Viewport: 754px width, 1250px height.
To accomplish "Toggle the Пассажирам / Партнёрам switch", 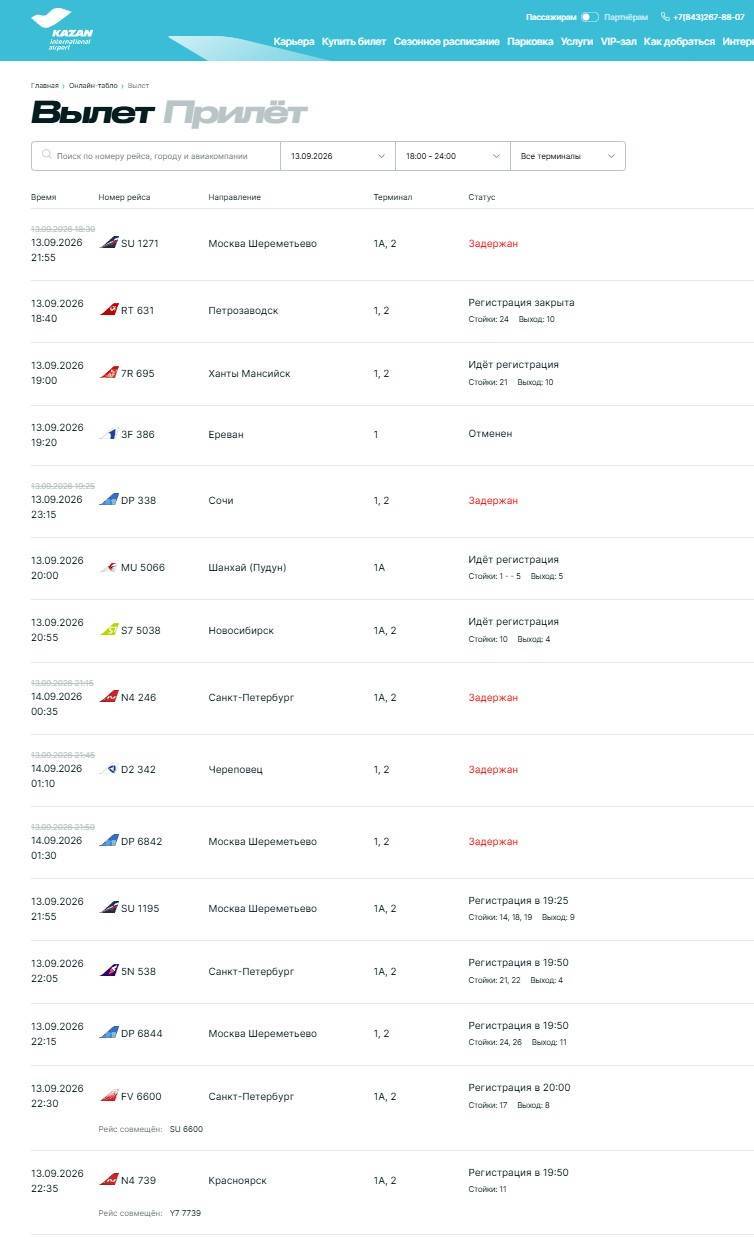I will click(x=590, y=17).
